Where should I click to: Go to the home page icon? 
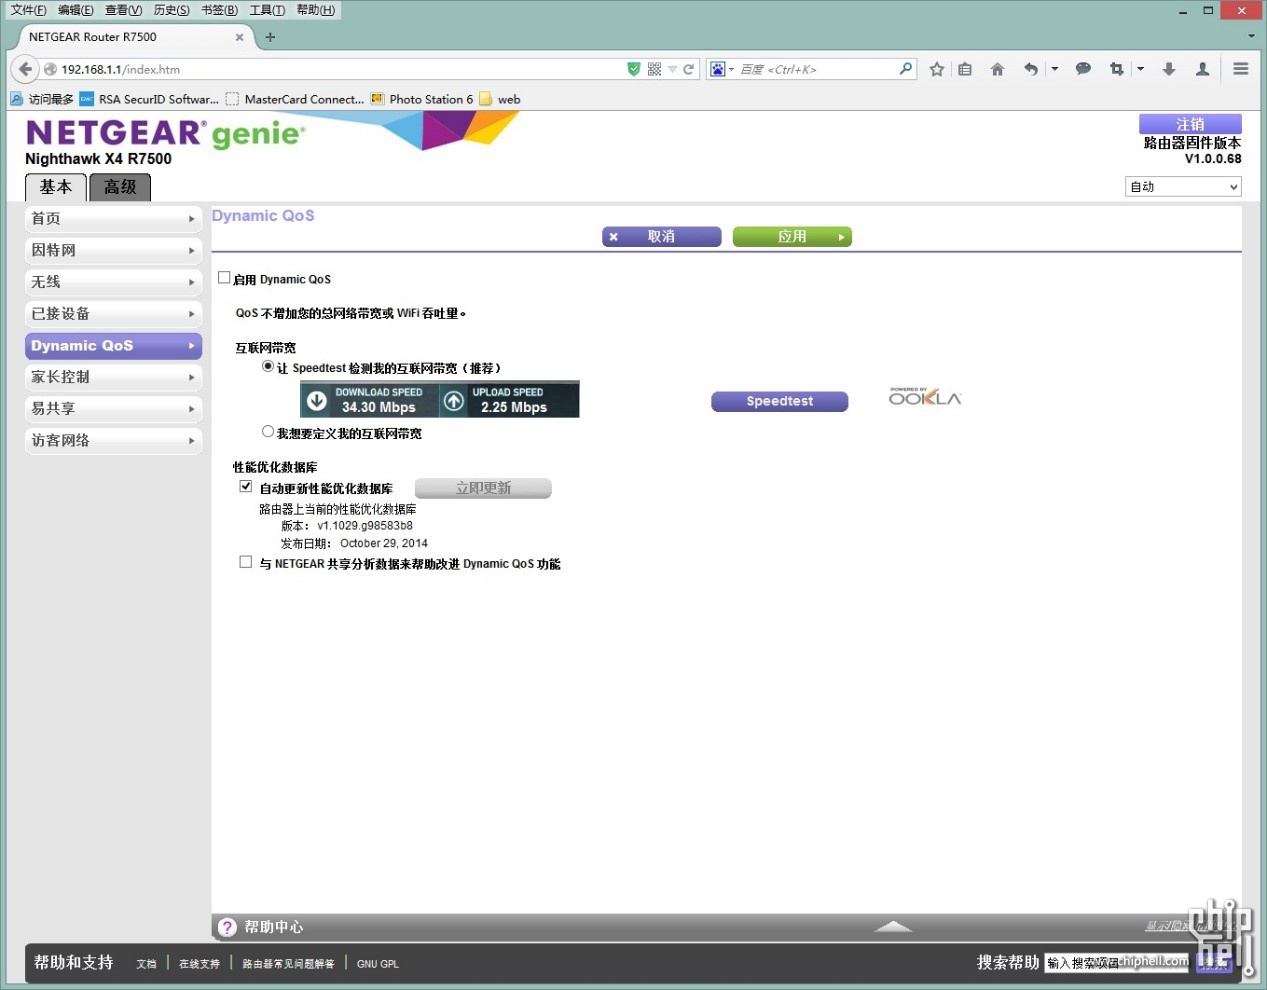tap(997, 69)
